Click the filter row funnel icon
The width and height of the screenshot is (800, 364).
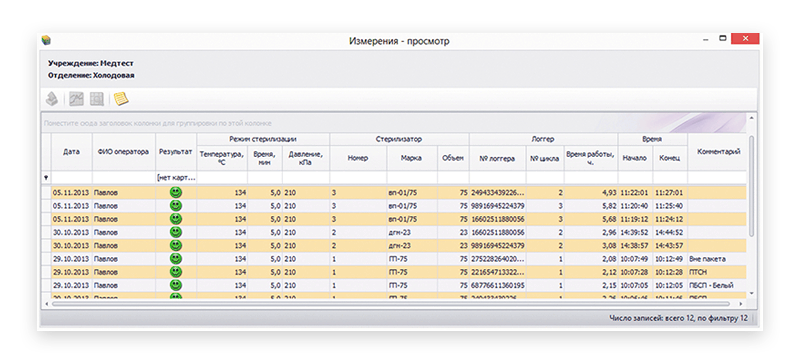coord(46,178)
